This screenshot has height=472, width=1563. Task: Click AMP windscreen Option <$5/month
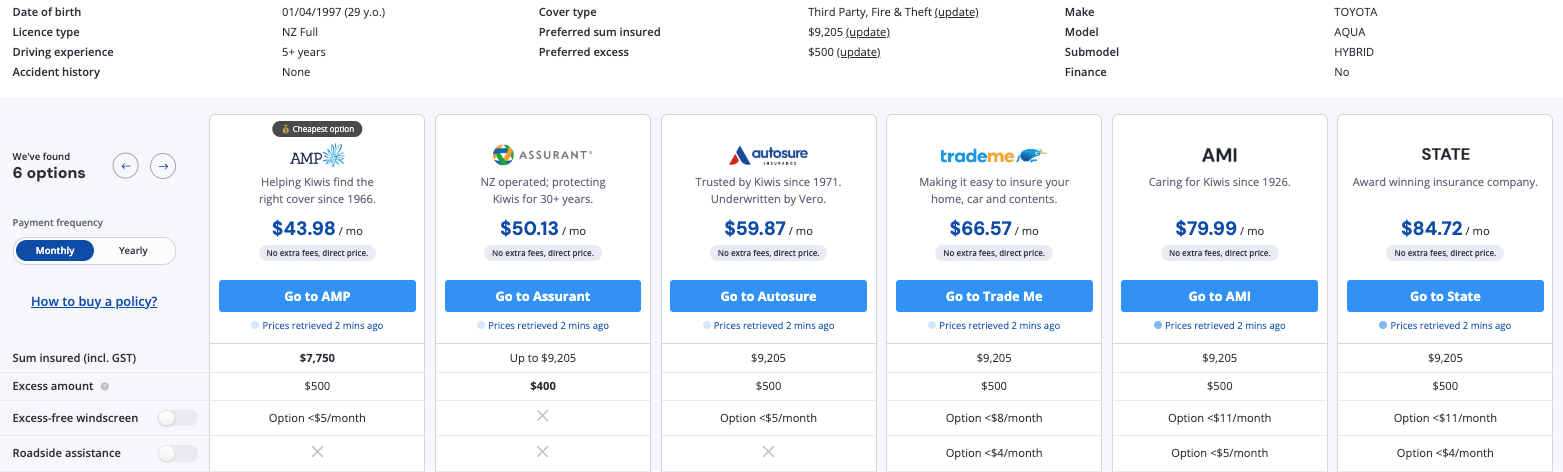(317, 418)
